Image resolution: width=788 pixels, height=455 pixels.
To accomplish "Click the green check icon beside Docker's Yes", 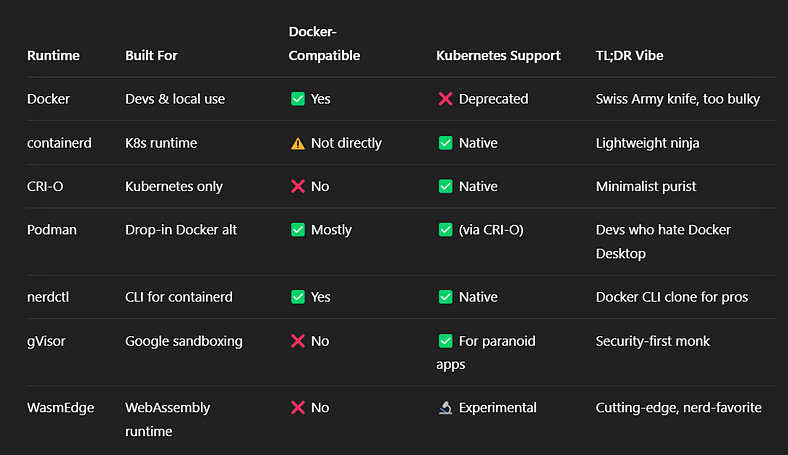I will [298, 99].
